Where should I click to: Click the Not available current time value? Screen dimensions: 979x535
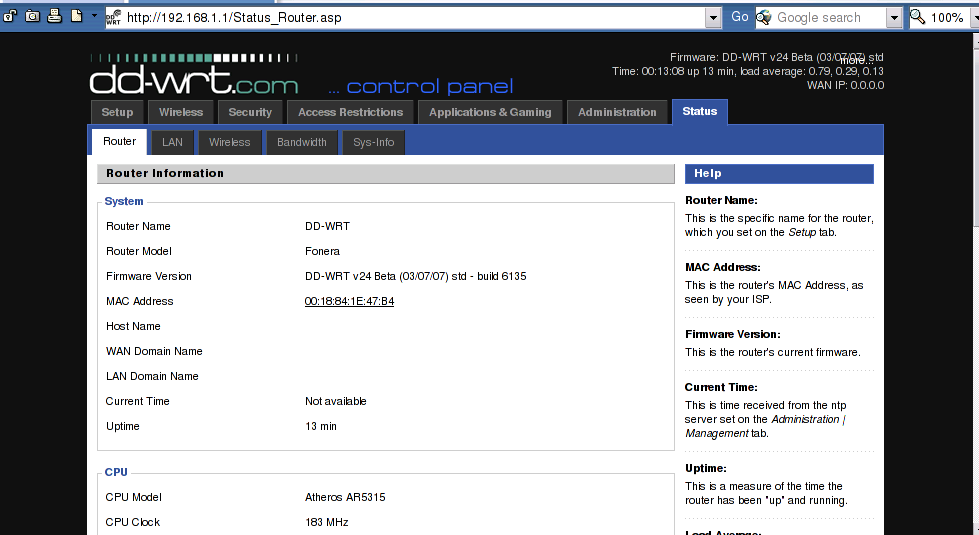[x=335, y=401]
